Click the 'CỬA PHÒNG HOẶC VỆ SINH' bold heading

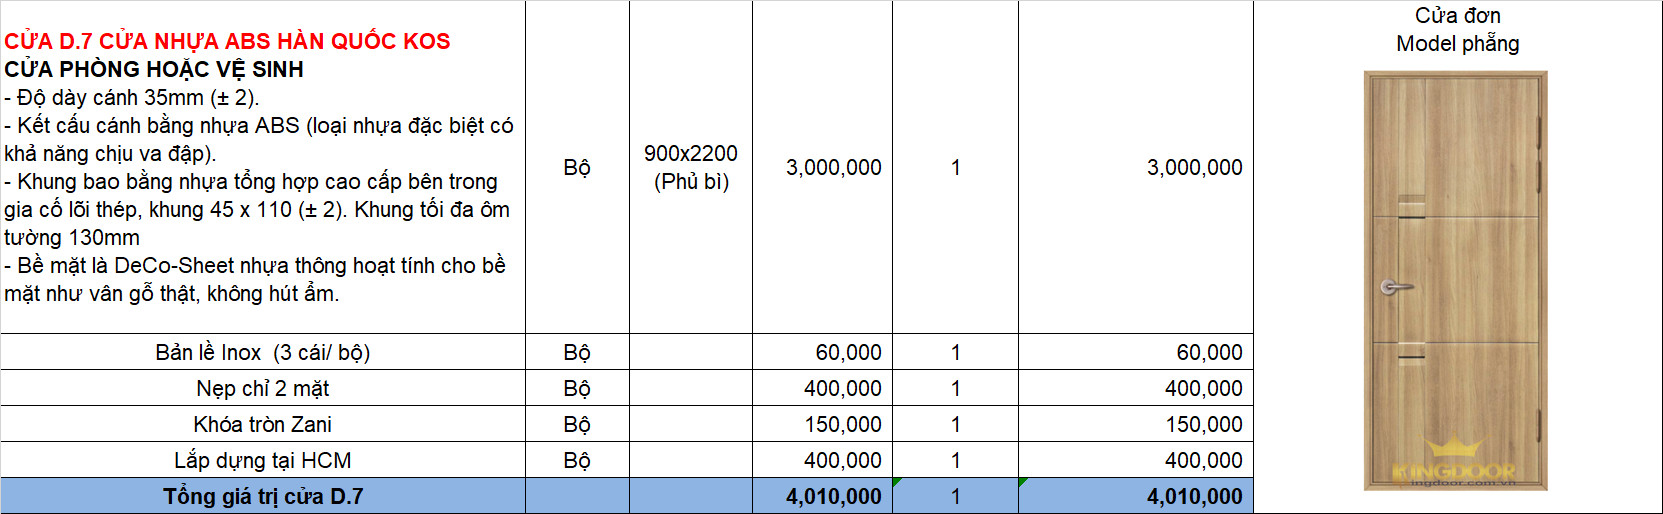point(154,69)
